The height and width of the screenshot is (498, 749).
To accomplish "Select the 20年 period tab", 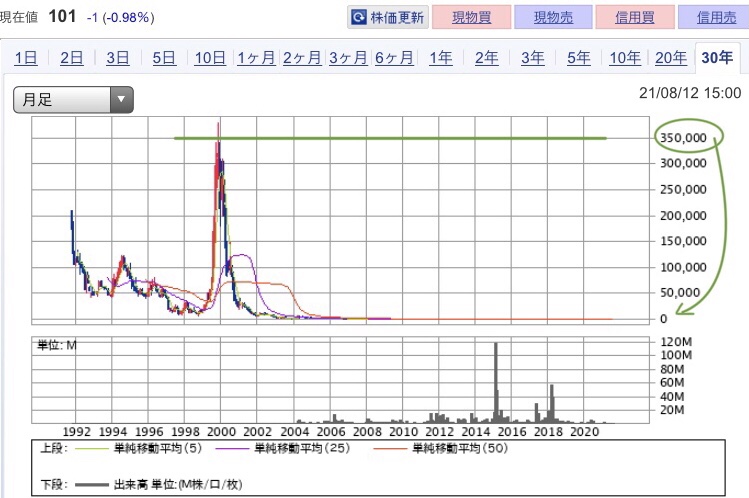I will pos(671,58).
